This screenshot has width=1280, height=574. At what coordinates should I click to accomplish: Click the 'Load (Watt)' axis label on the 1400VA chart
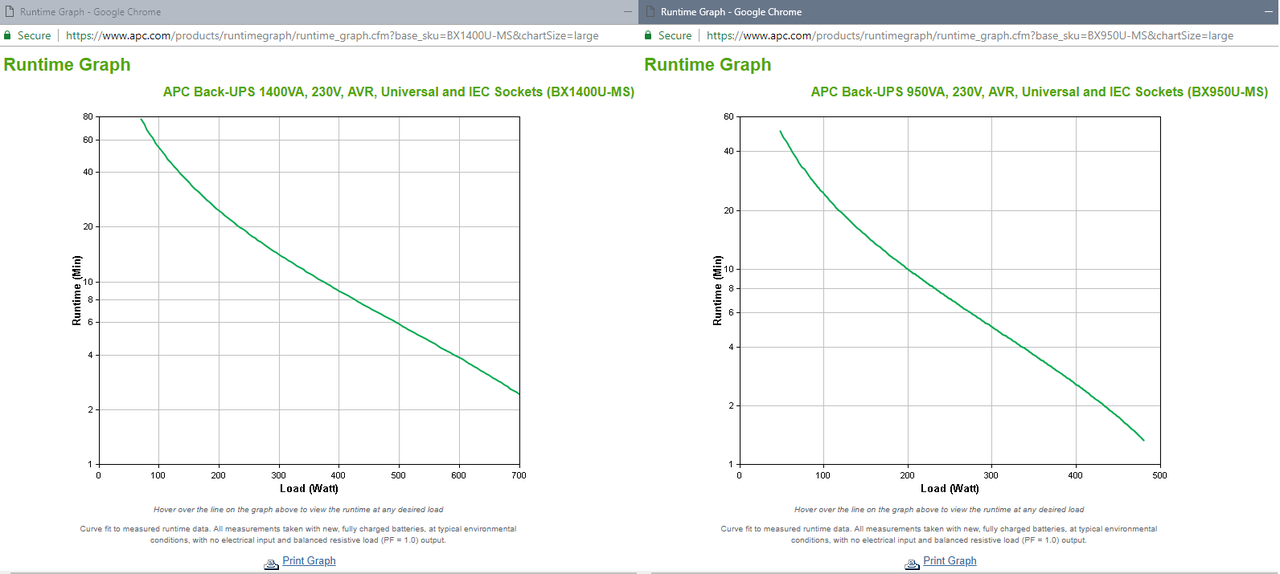pos(308,489)
